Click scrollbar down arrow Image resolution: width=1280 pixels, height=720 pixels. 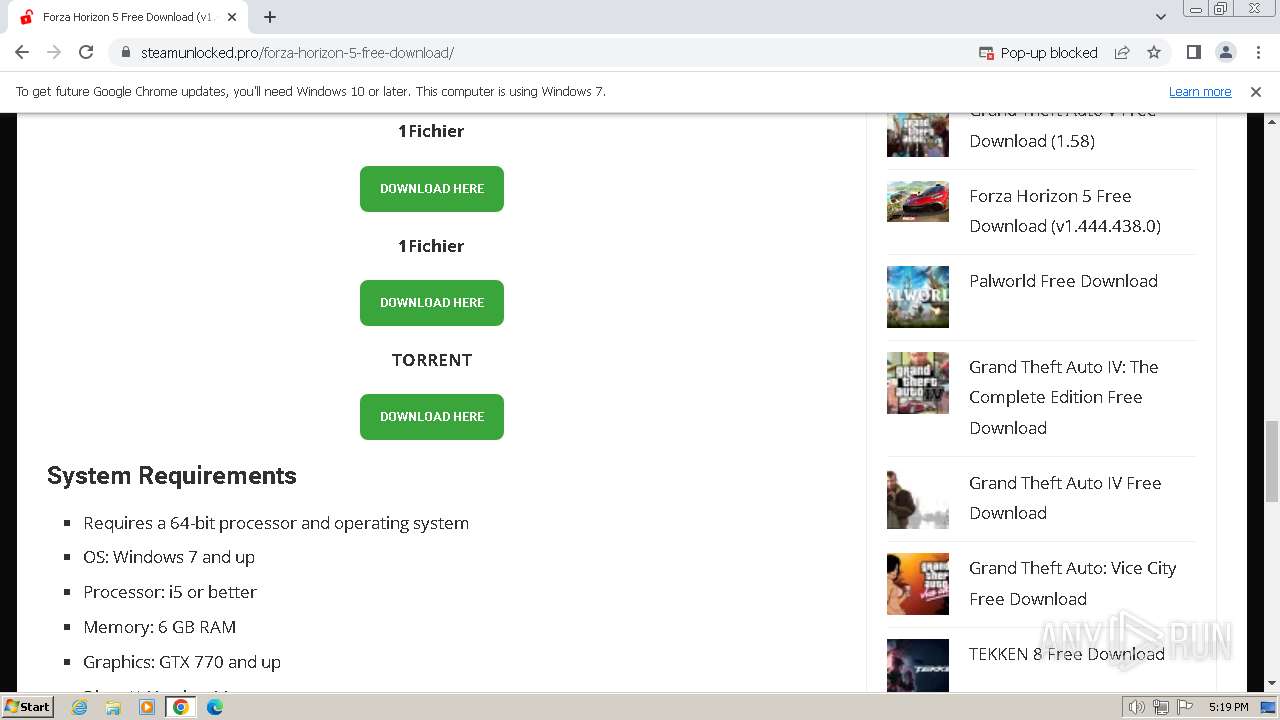click(x=1272, y=683)
